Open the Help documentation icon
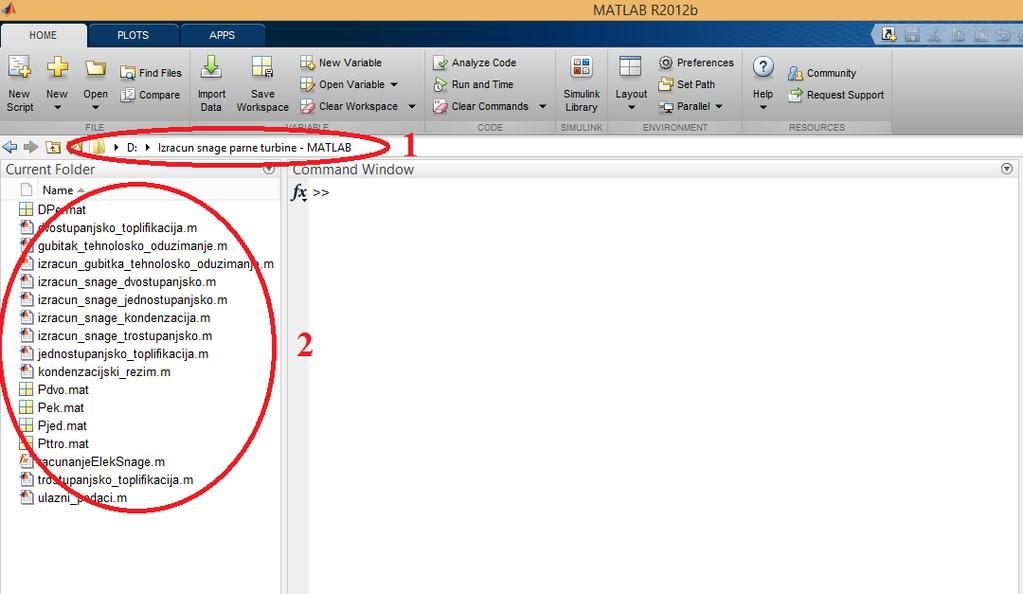Viewport: 1023px width, 594px height. (763, 67)
